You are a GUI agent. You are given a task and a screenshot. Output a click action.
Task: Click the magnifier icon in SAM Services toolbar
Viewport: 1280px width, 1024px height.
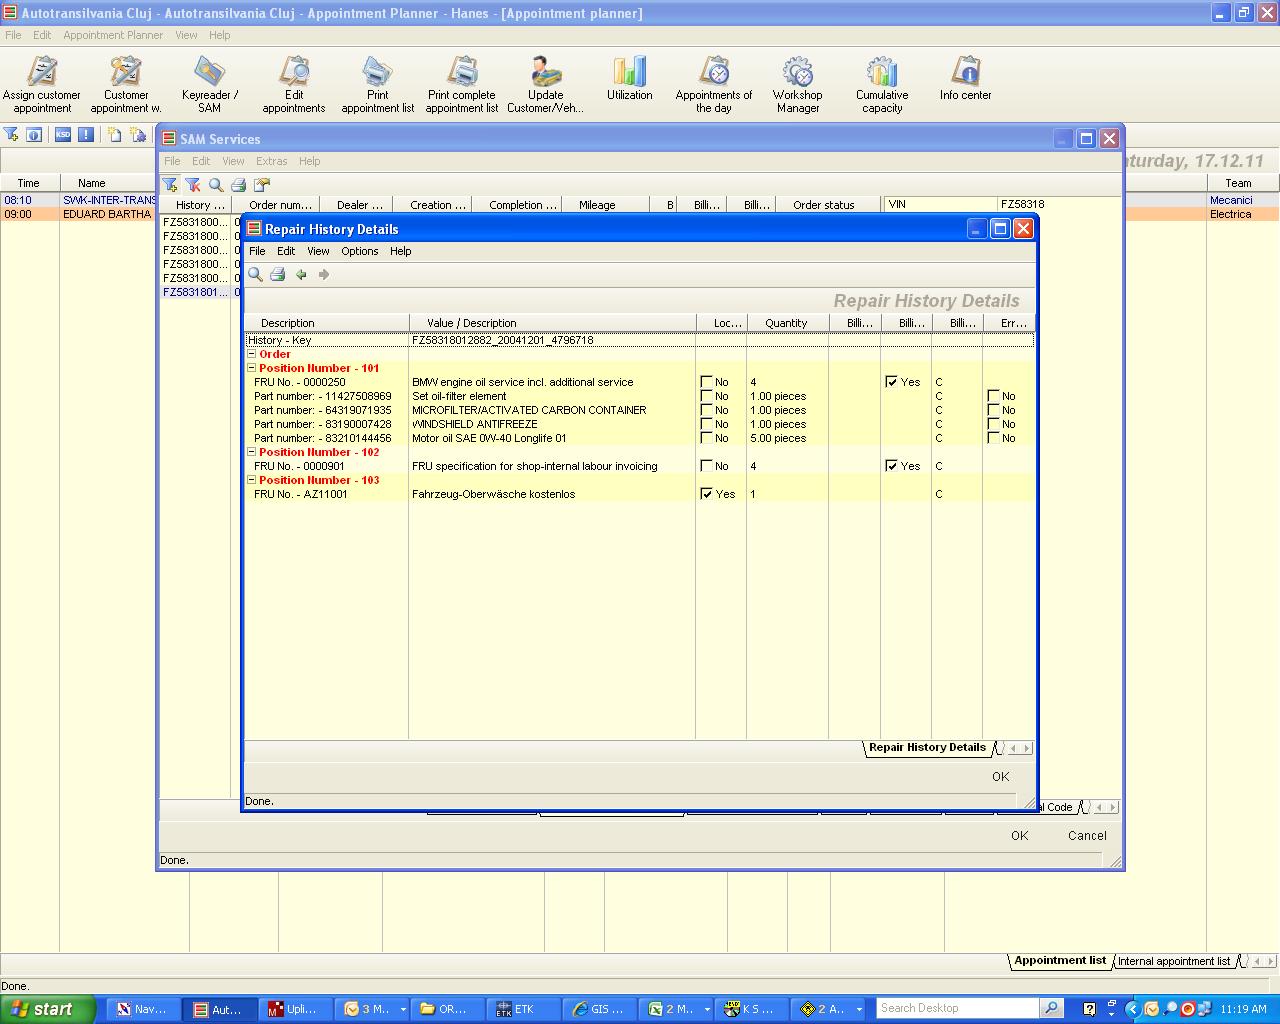point(216,185)
